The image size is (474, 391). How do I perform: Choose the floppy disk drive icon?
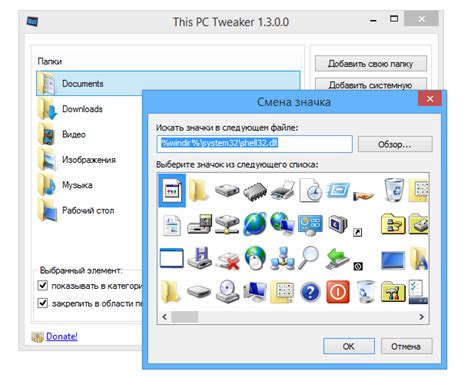coord(199,258)
